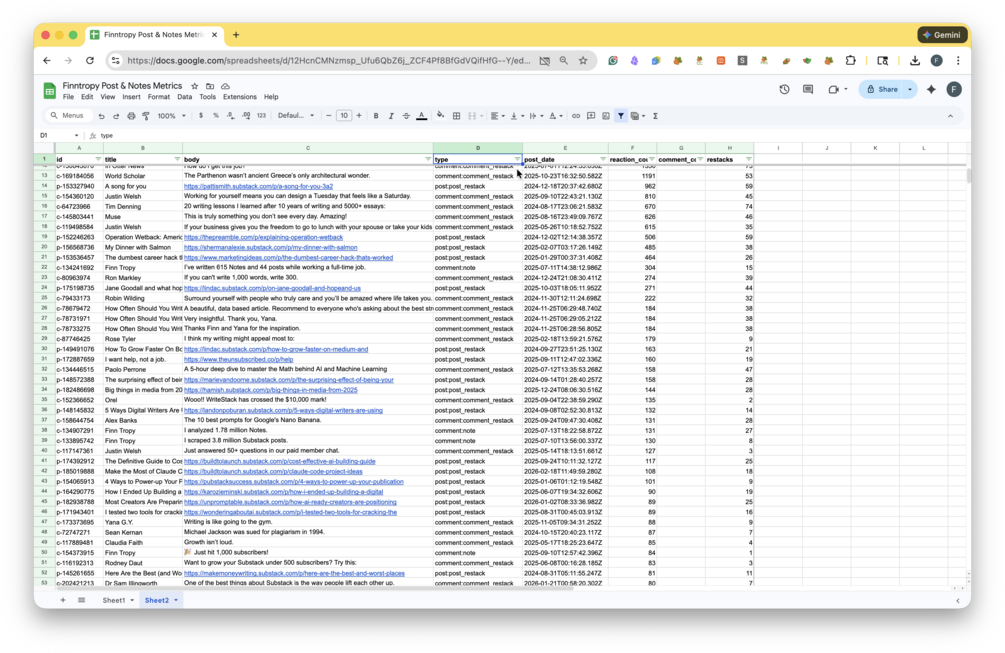The image size is (1005, 653).
Task: Add a new sheet with the plus button
Action: (63, 600)
